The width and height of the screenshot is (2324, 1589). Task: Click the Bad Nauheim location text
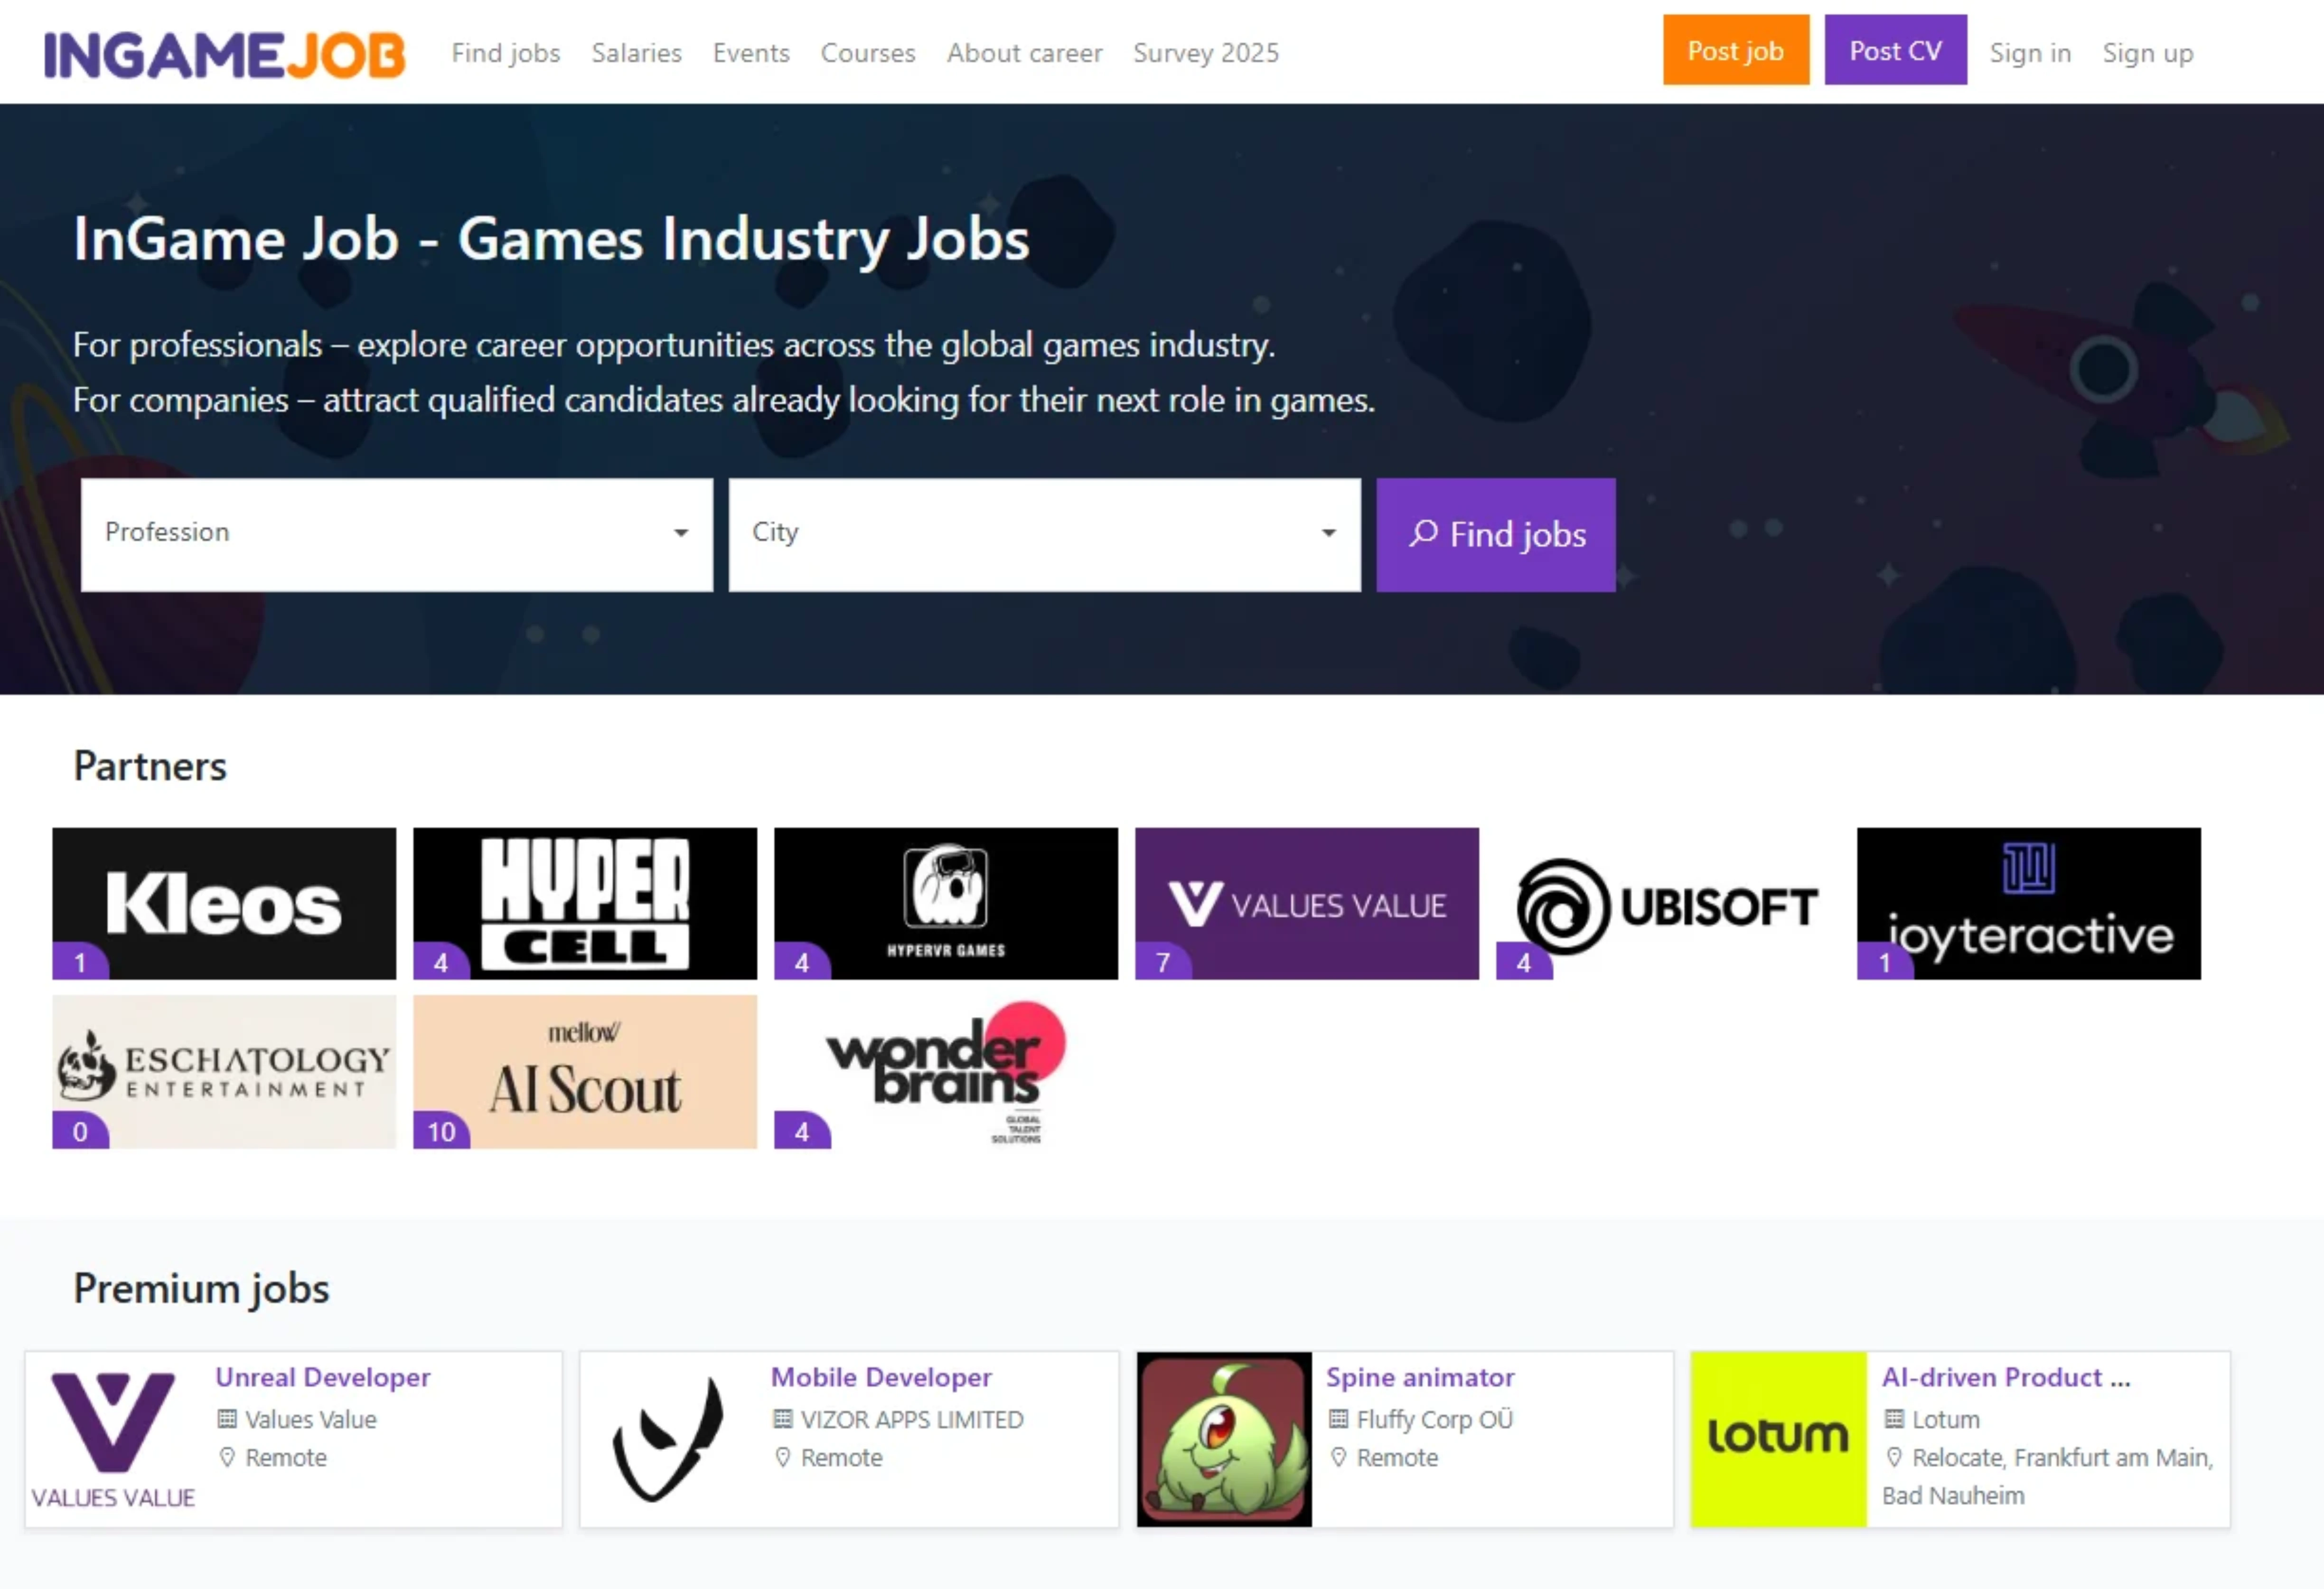coord(1953,1496)
